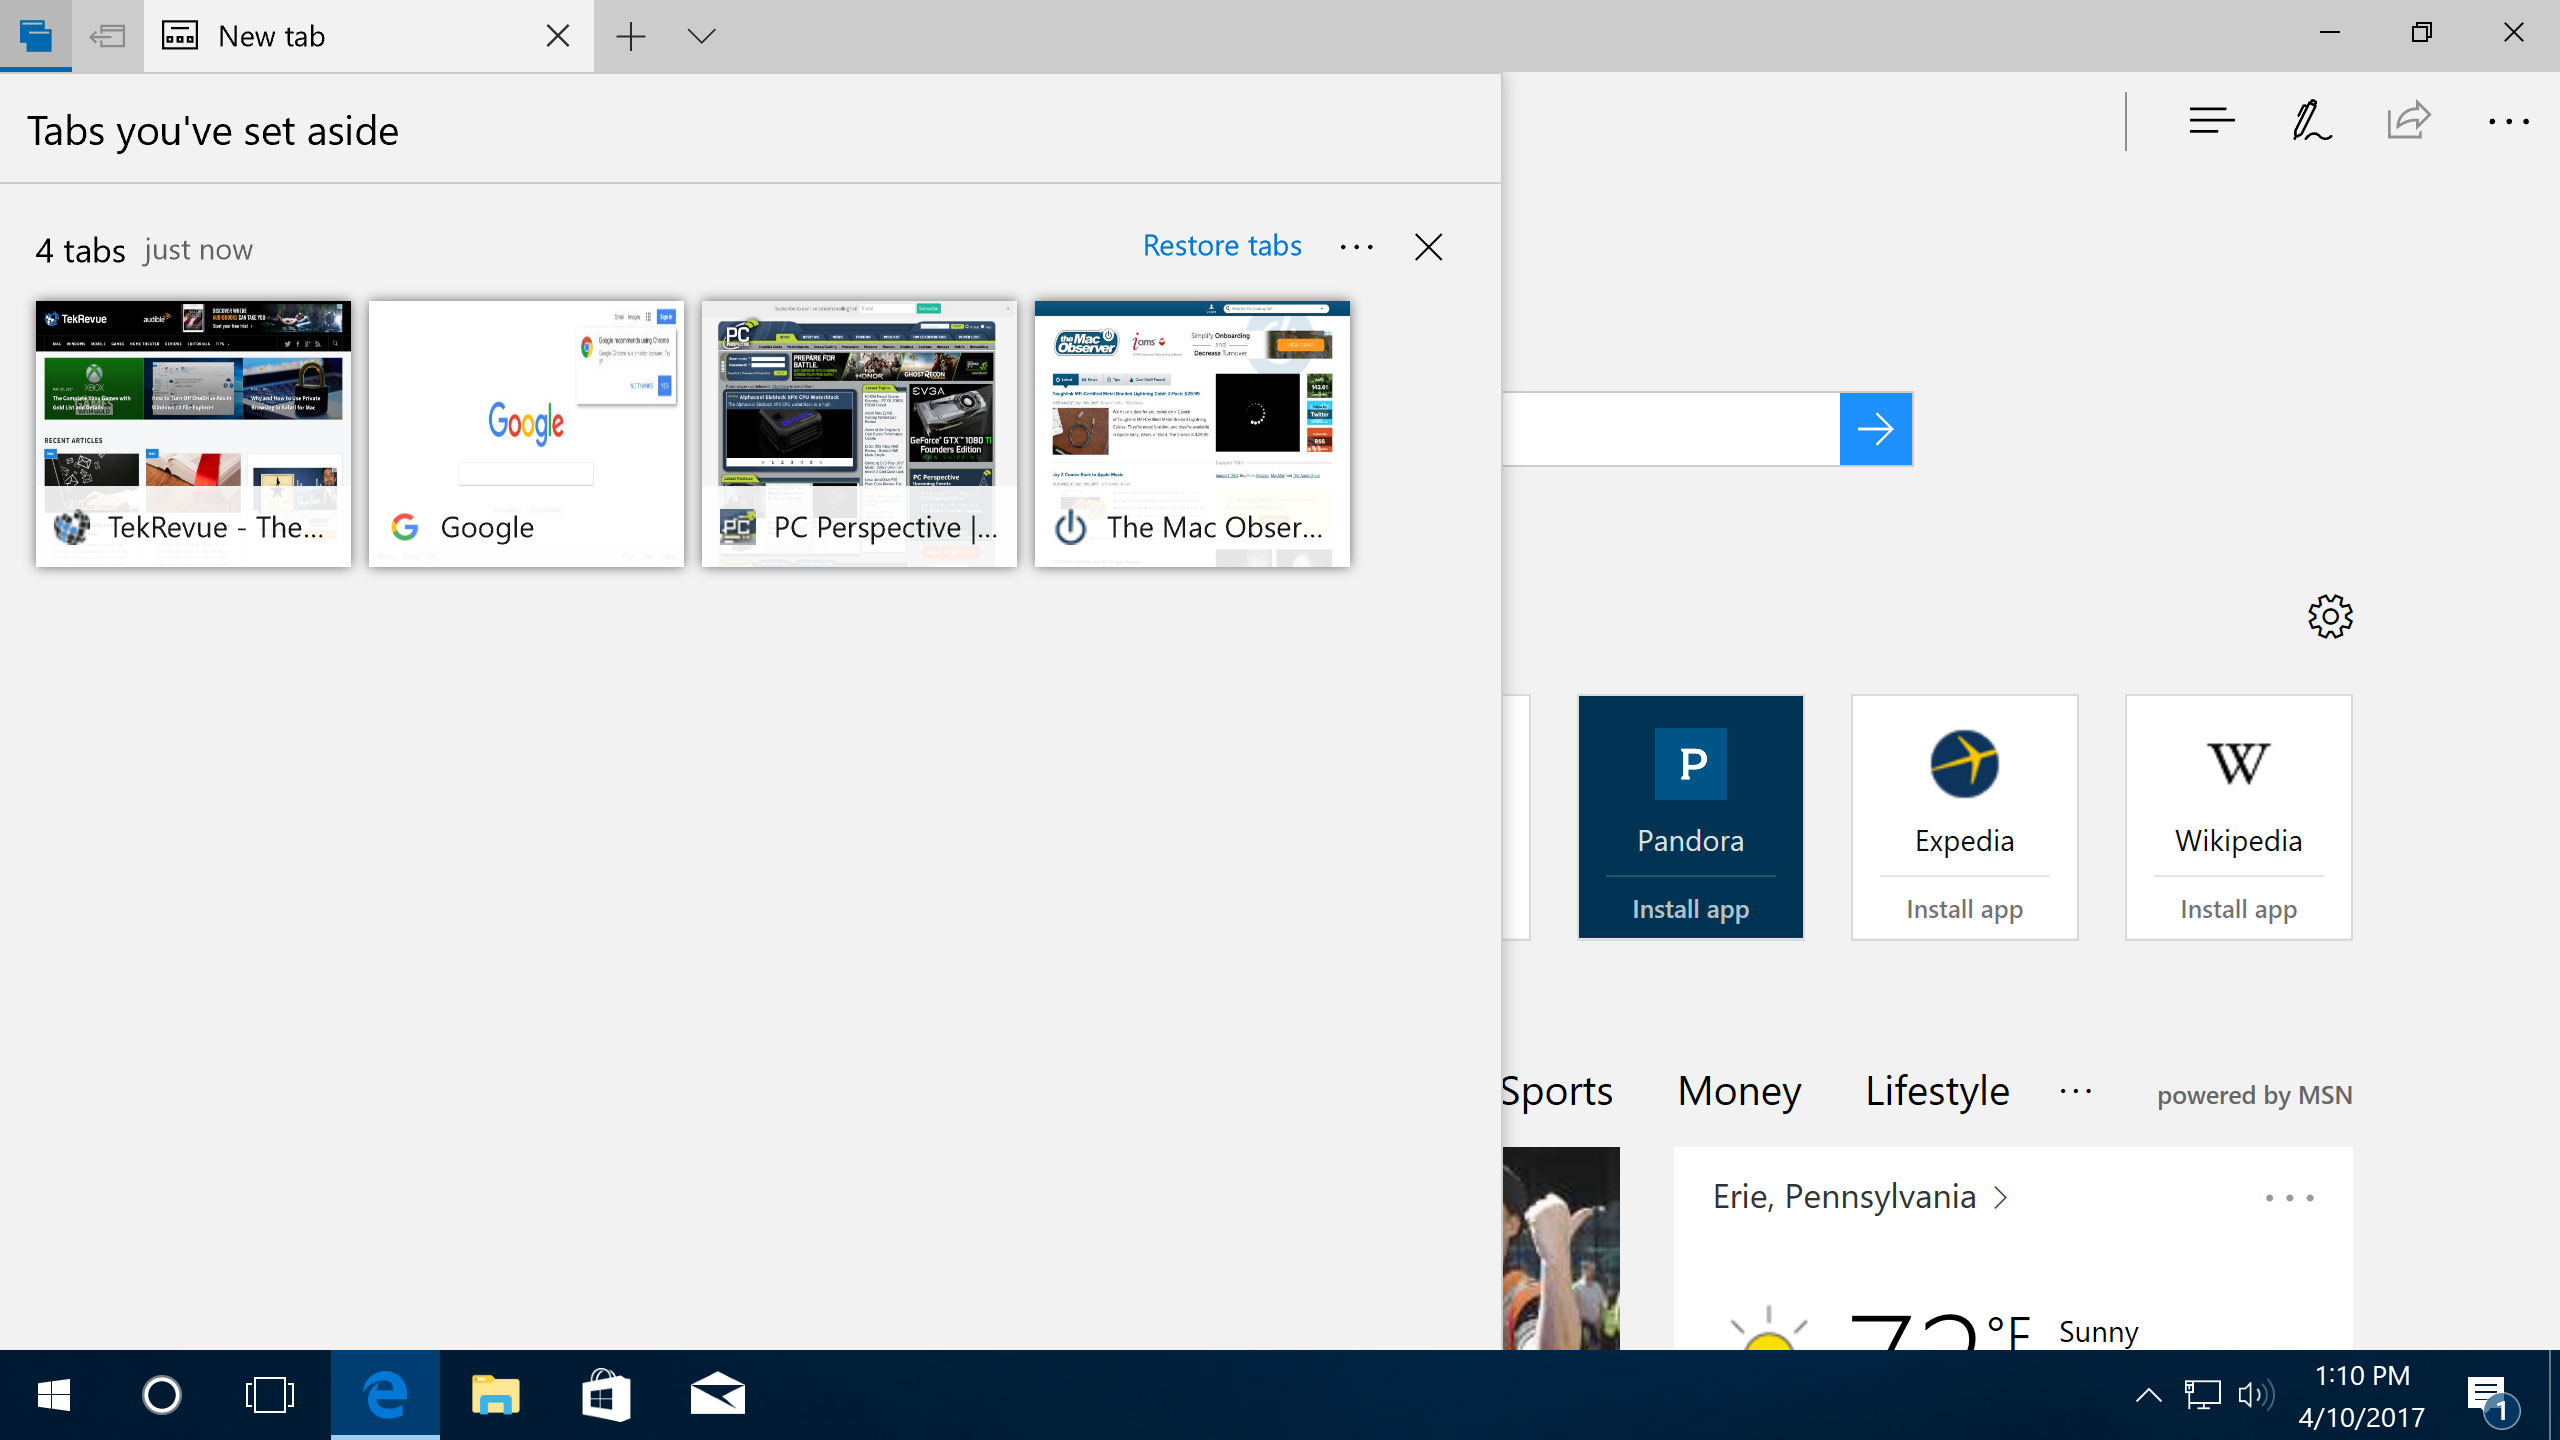Image resolution: width=2560 pixels, height=1440 pixels.
Task: Click into the web search input field
Action: [1671, 429]
